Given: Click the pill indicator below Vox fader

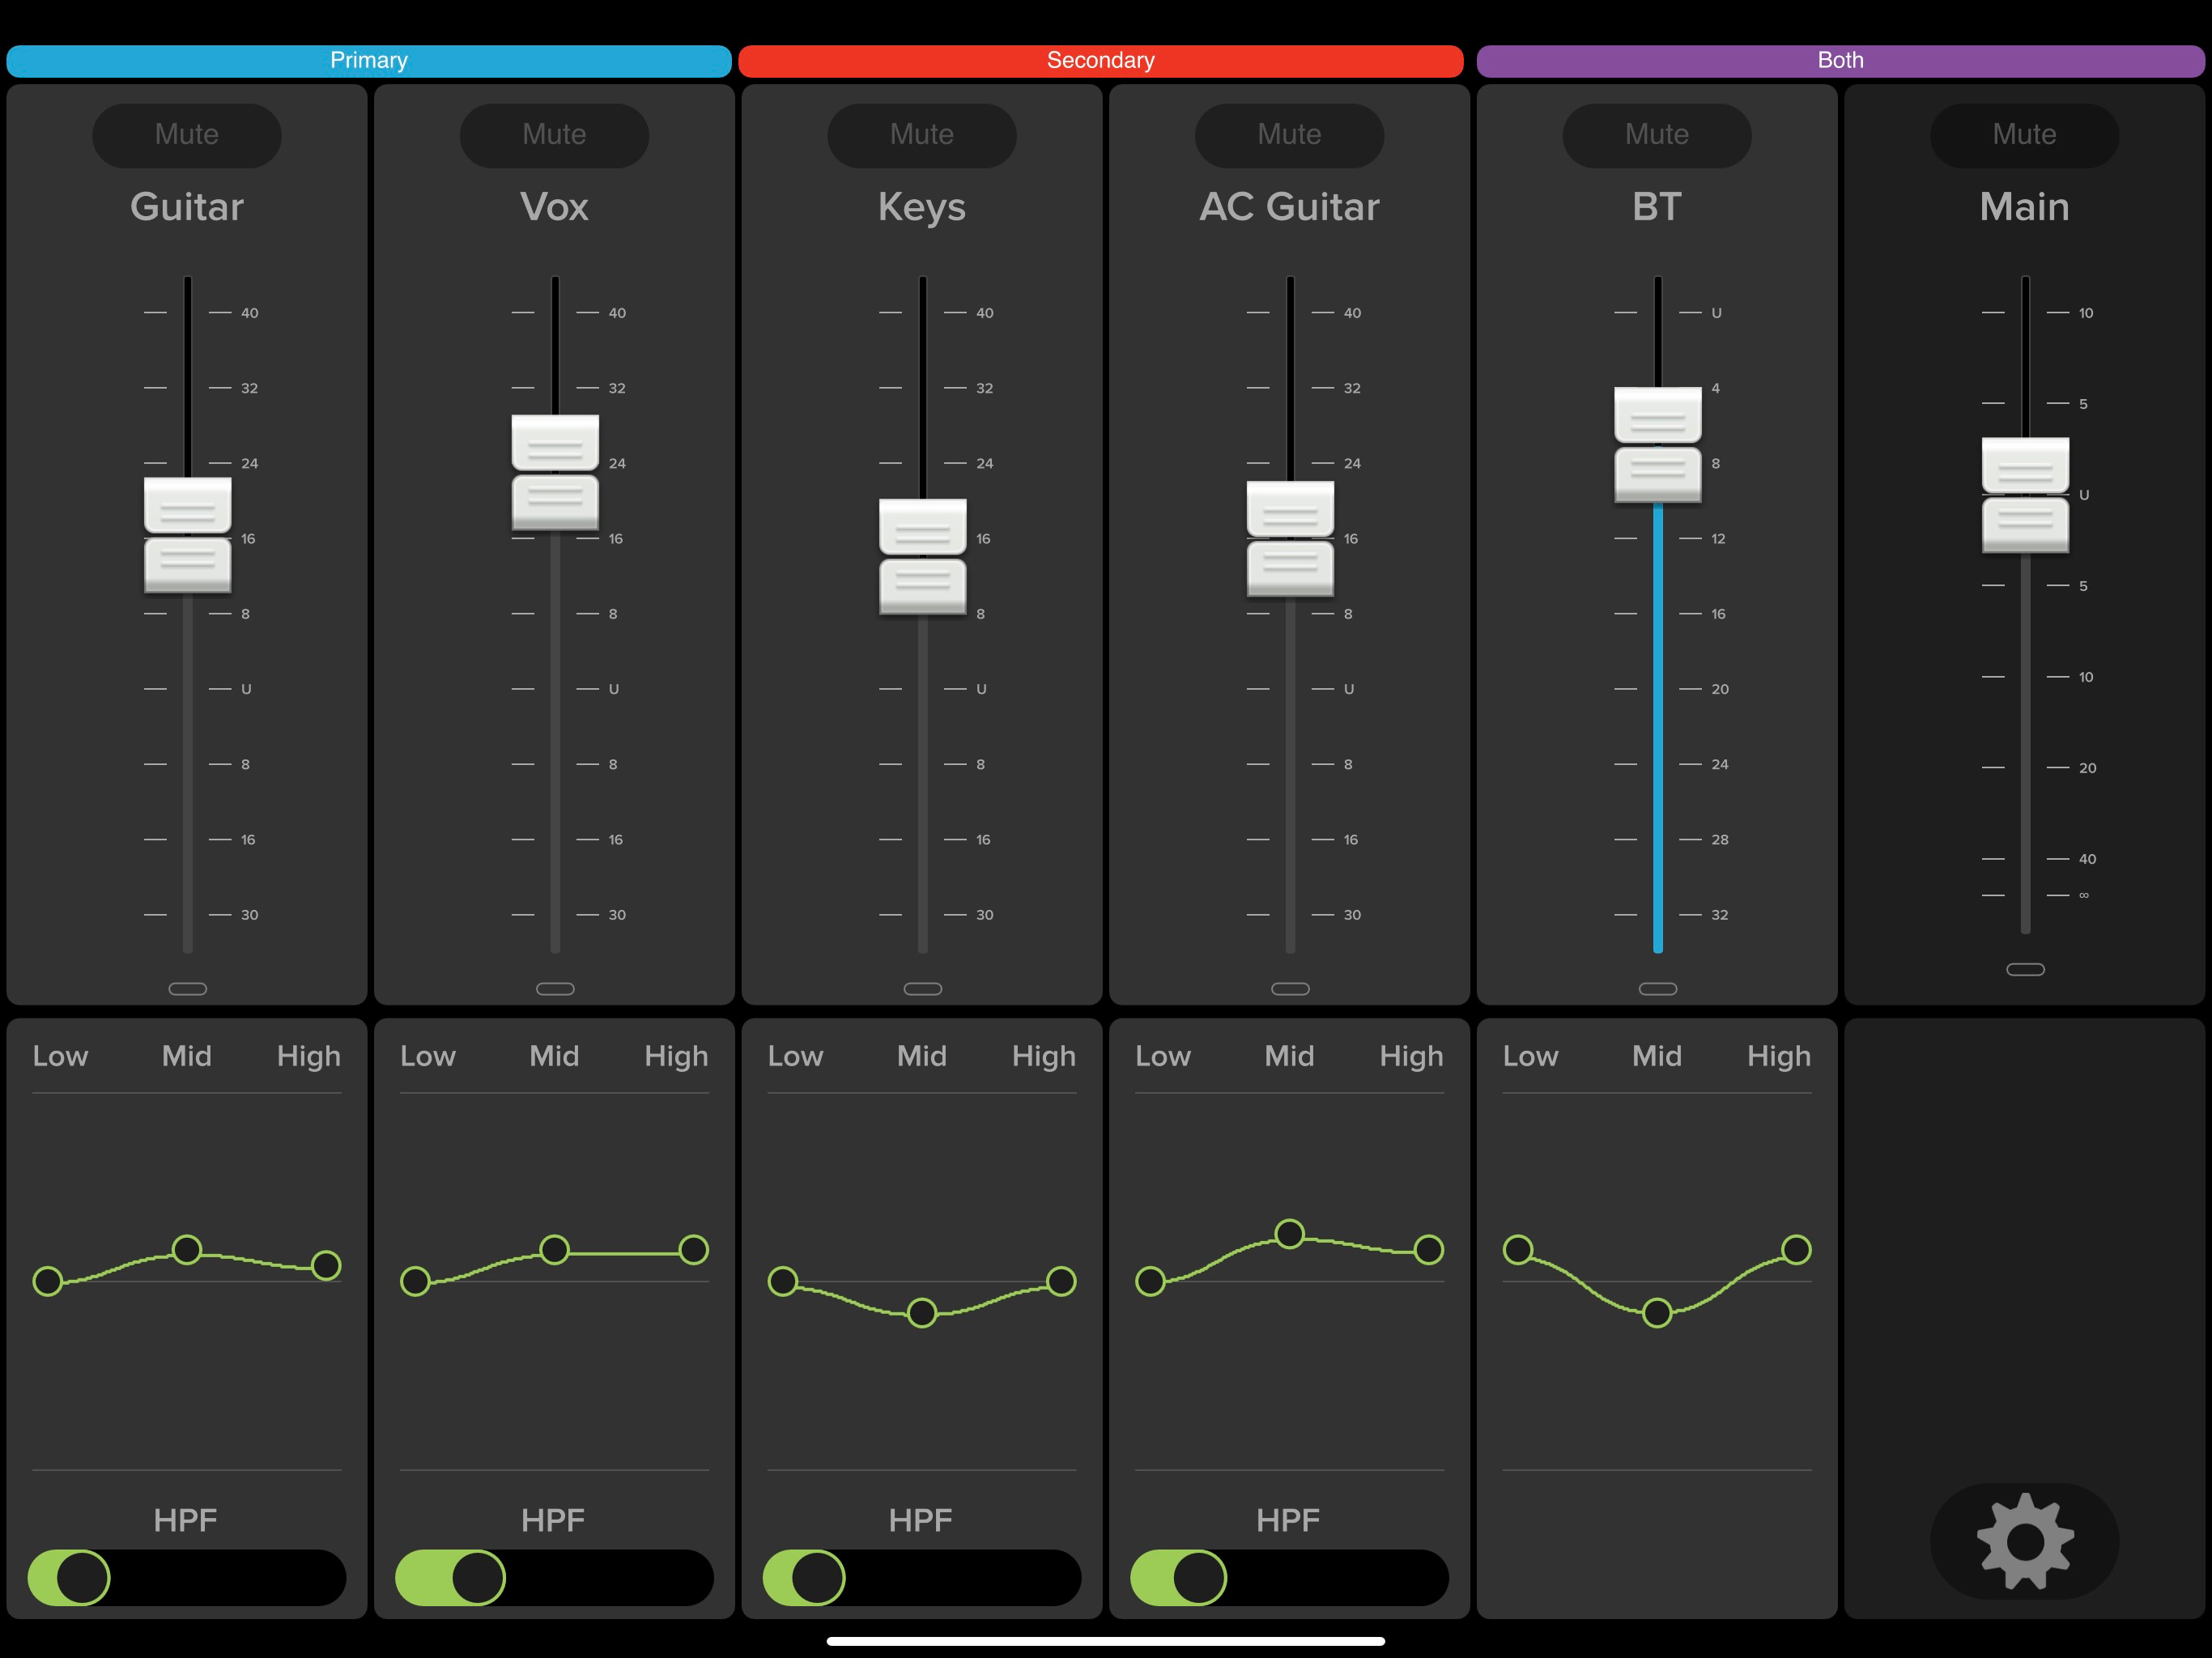Looking at the screenshot, I should click(555, 989).
